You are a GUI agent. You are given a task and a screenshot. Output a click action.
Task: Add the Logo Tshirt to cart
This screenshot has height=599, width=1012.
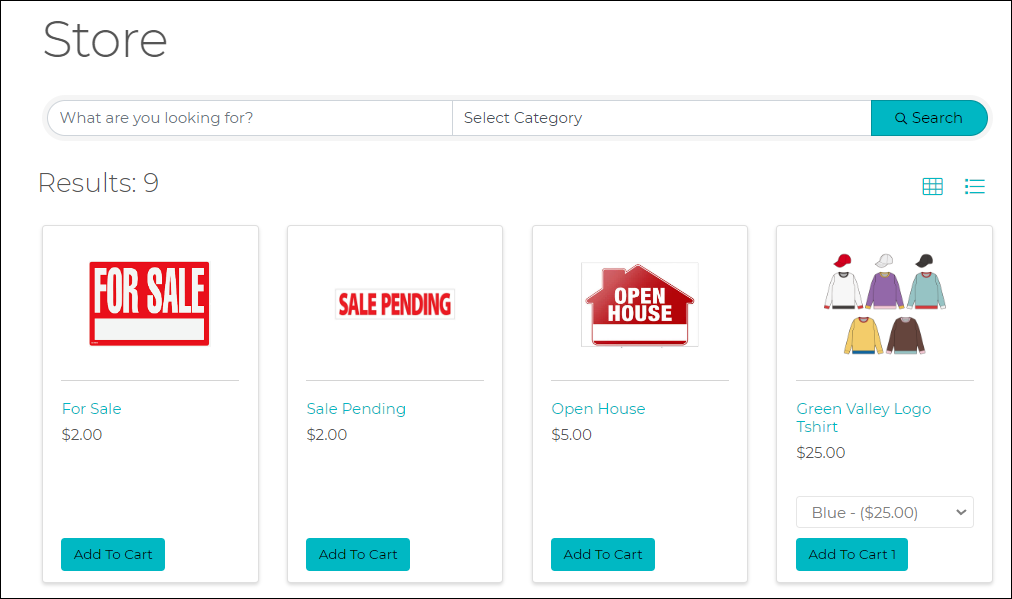tap(851, 554)
